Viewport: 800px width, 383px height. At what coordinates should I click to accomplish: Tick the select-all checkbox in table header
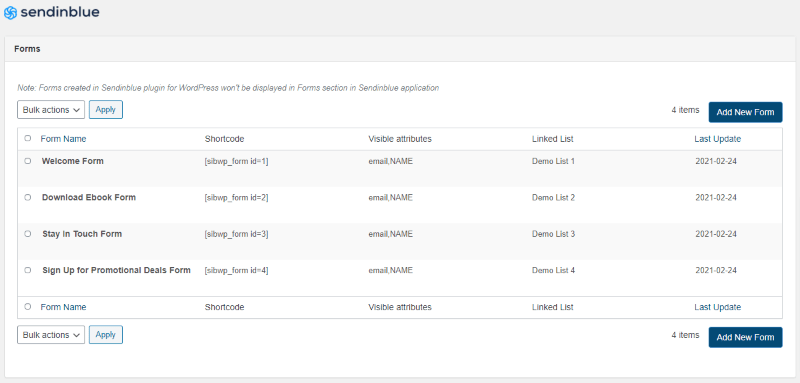(x=28, y=138)
